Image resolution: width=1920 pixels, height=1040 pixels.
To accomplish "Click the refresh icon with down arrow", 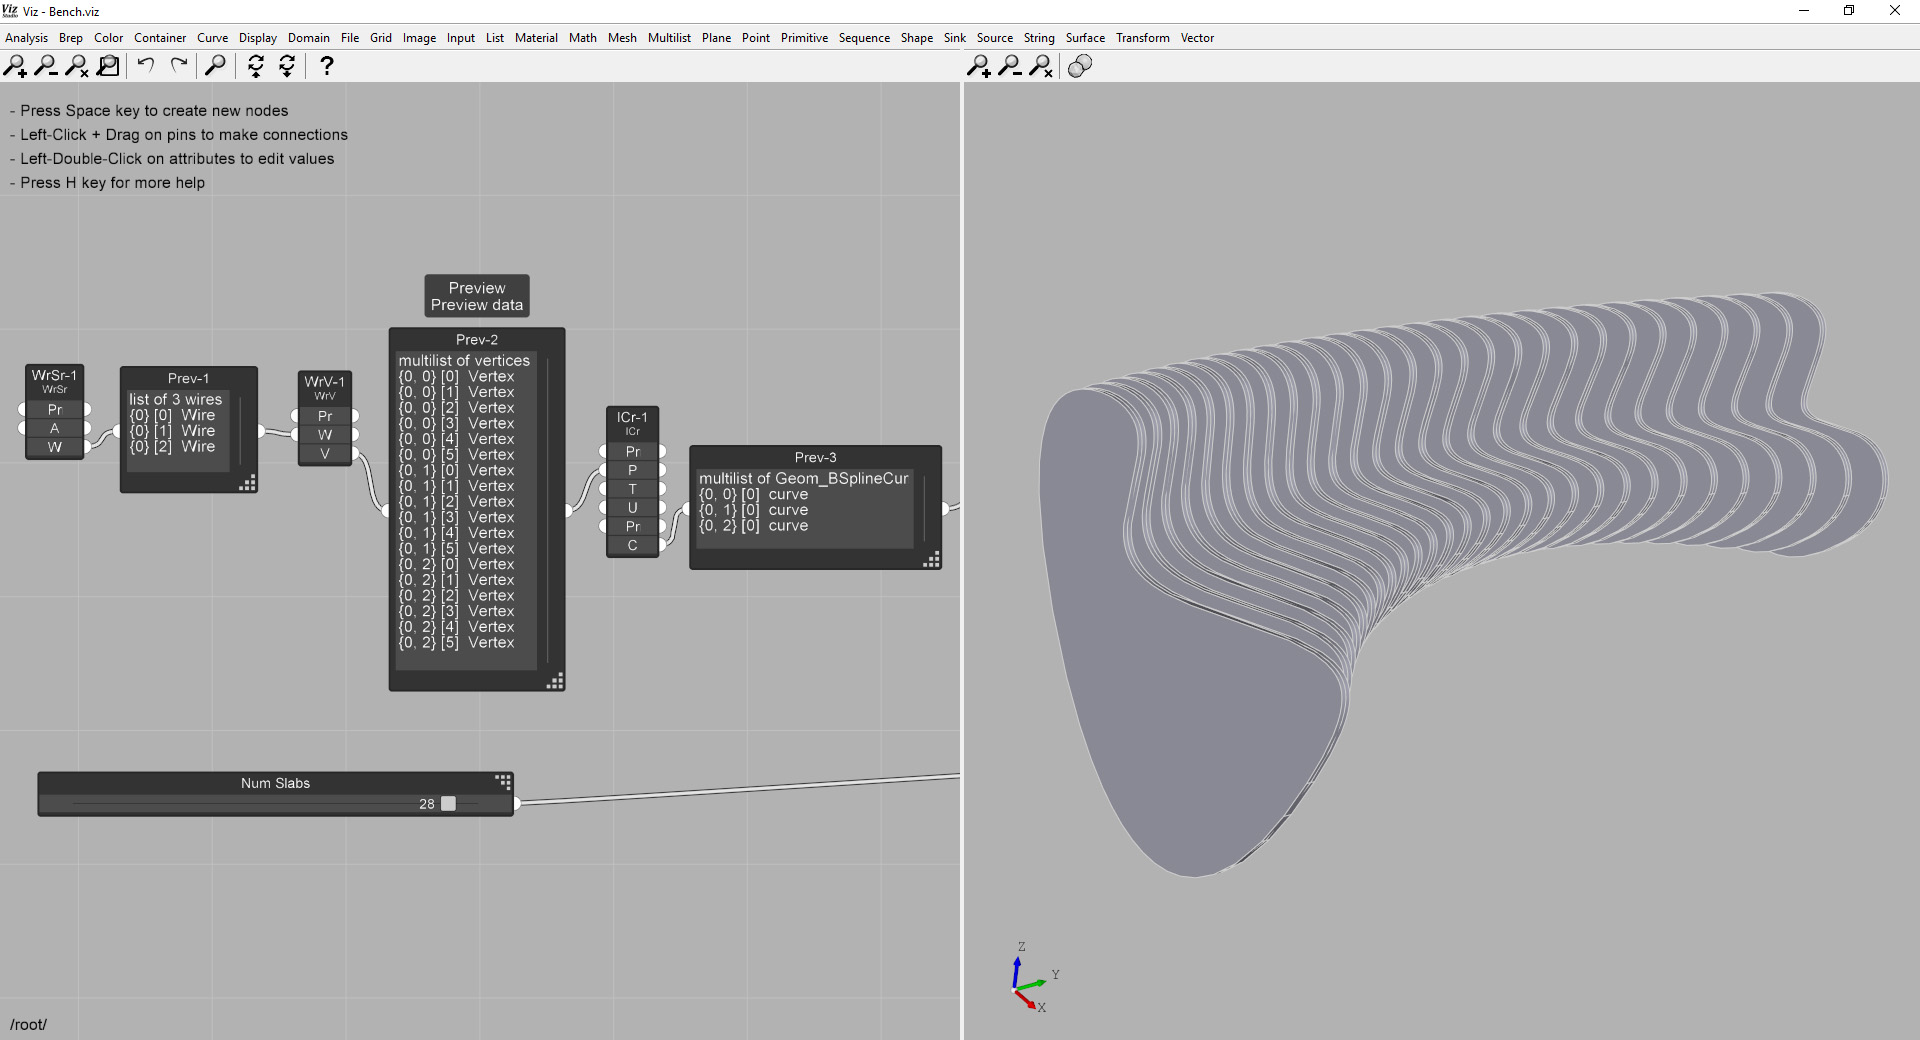I will pyautogui.click(x=287, y=66).
